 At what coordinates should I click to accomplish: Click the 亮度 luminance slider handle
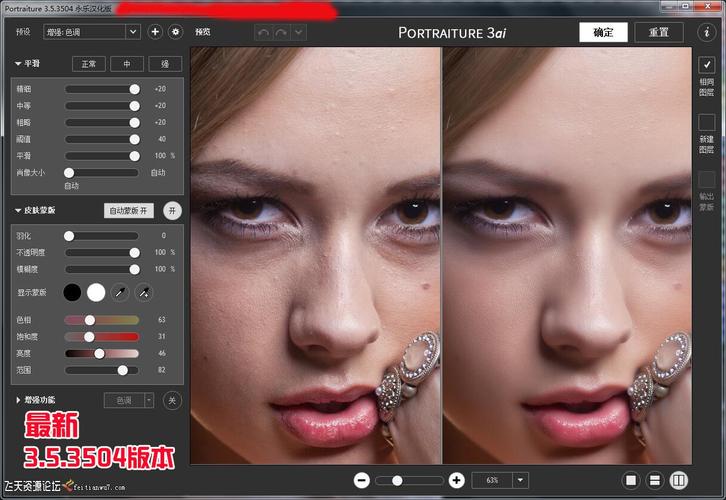click(x=100, y=354)
